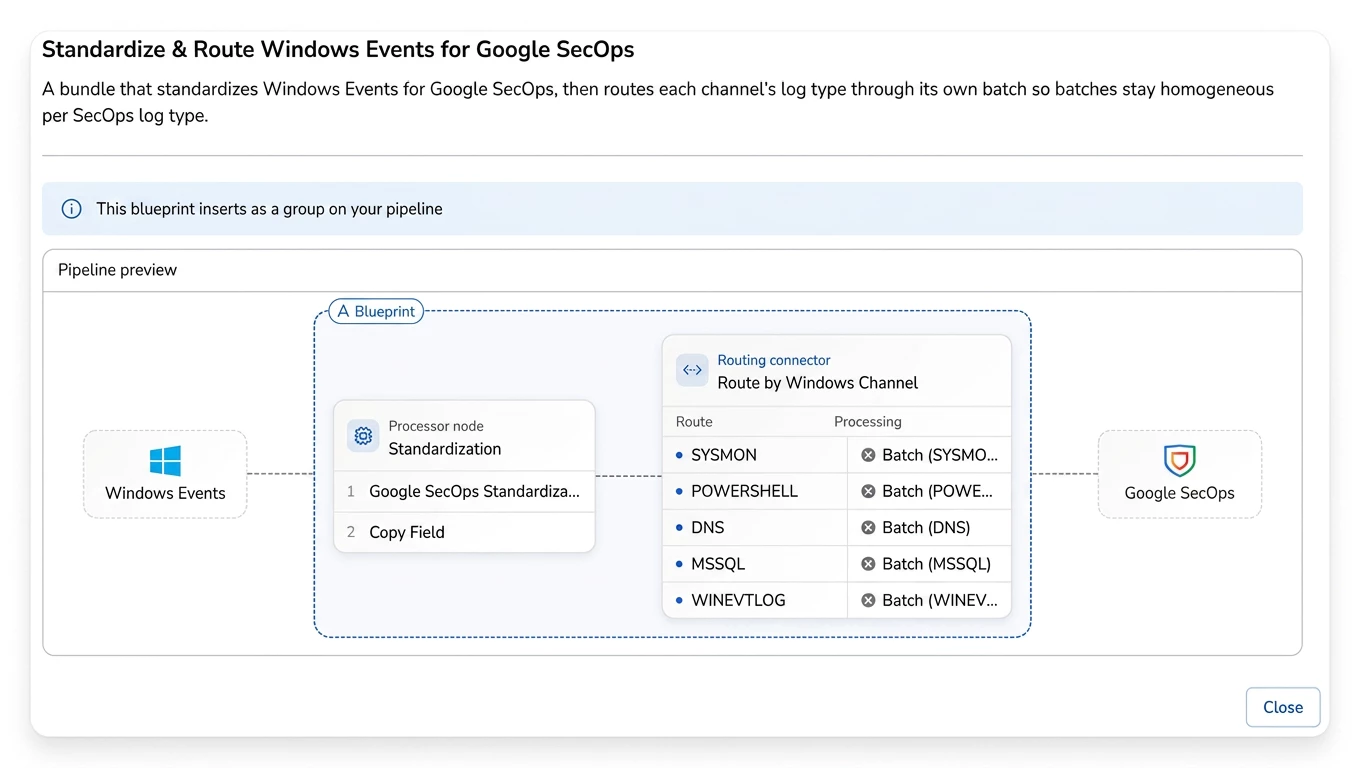
Task: Click the bundle description paragraph
Action: (x=658, y=102)
